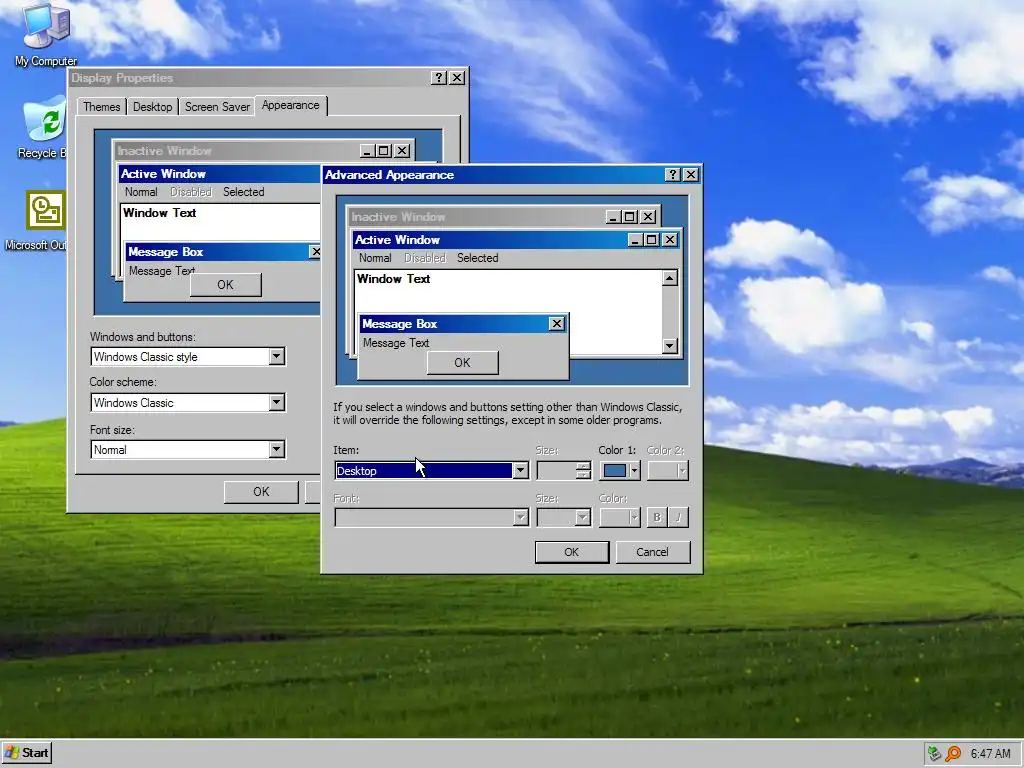Click preview OK button in Display Properties
The height and width of the screenshot is (768, 1024).
click(225, 285)
